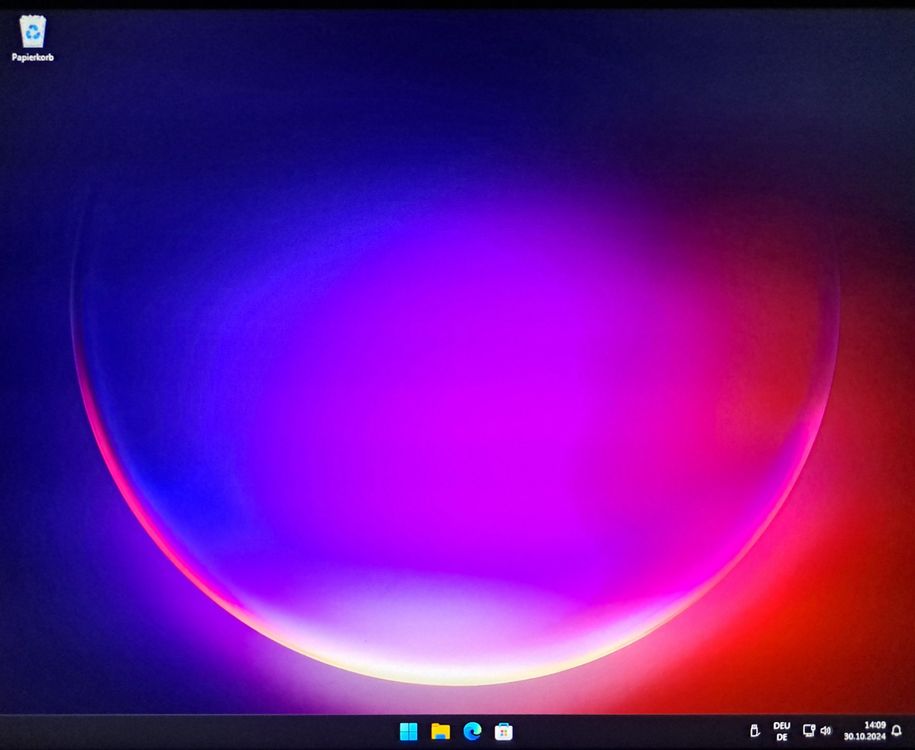The height and width of the screenshot is (750, 915).
Task: Open the Start menu
Action: pos(408,731)
